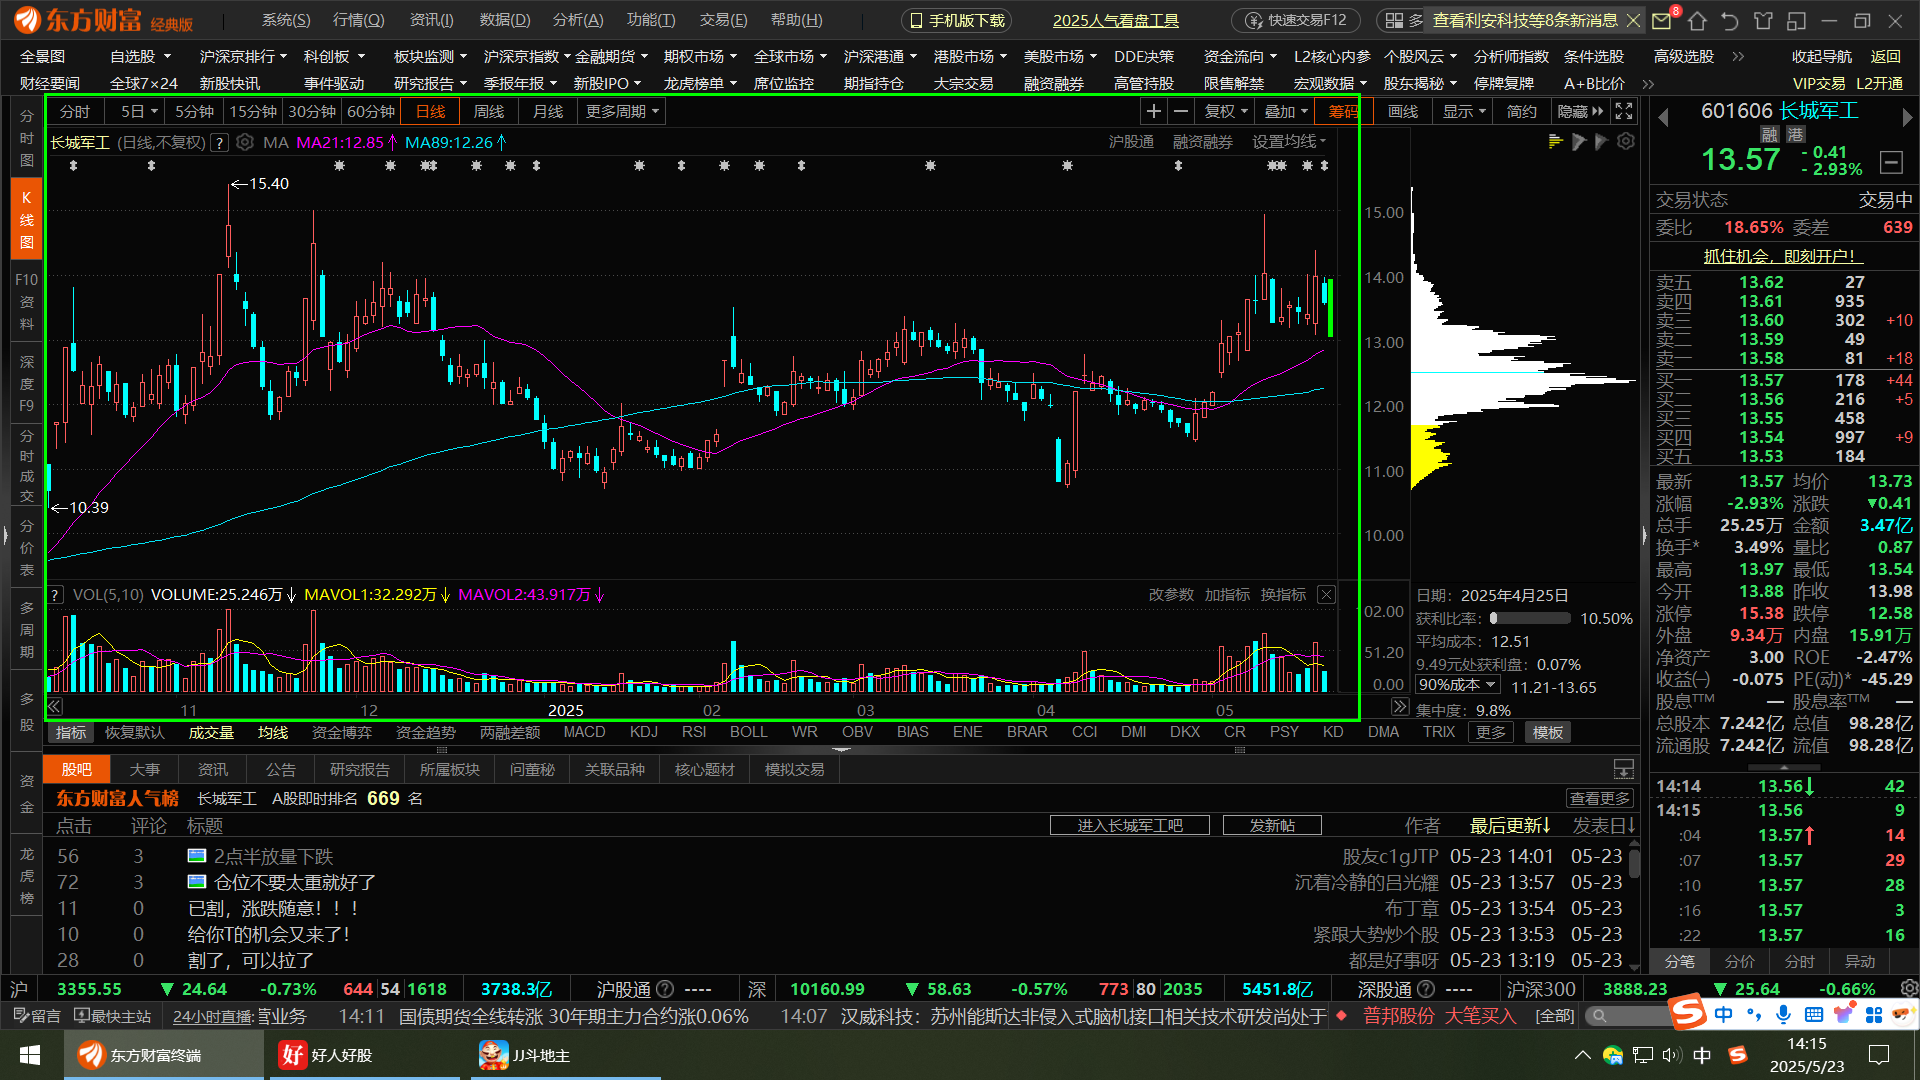The width and height of the screenshot is (1920, 1080).
Task: Click 手机版下载 button
Action: (x=956, y=20)
